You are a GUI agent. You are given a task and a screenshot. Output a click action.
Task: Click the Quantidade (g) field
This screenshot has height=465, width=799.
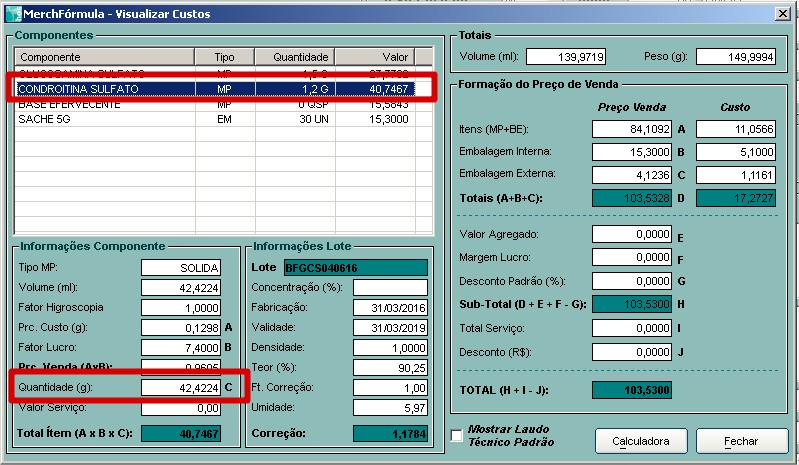180,387
